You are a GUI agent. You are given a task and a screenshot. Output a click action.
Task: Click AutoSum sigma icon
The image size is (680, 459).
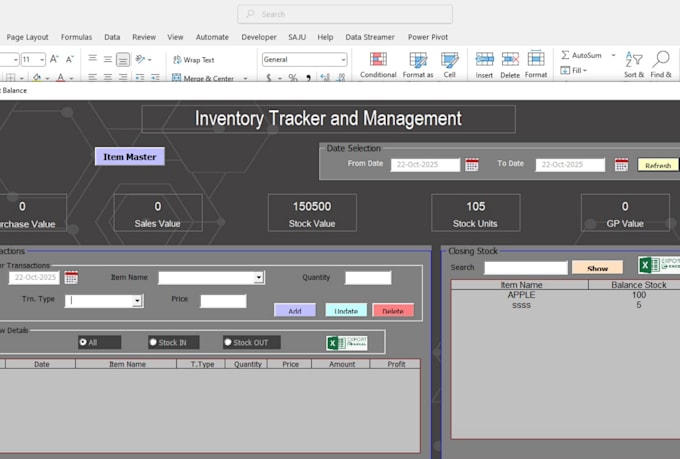click(x=565, y=55)
